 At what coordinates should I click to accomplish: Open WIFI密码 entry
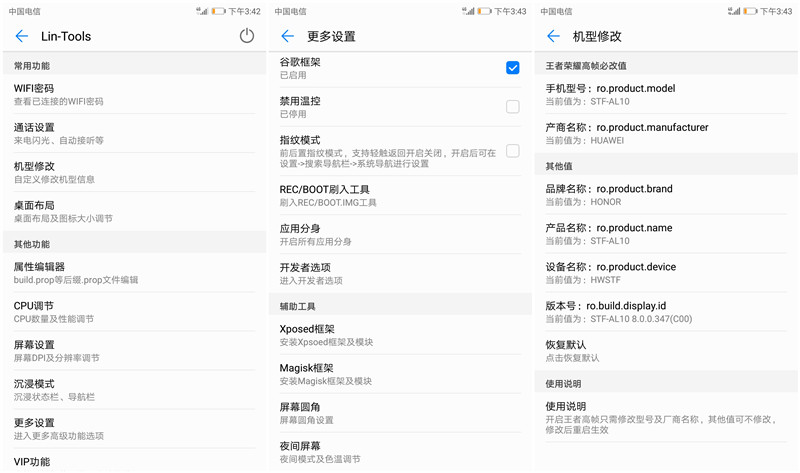[134, 94]
